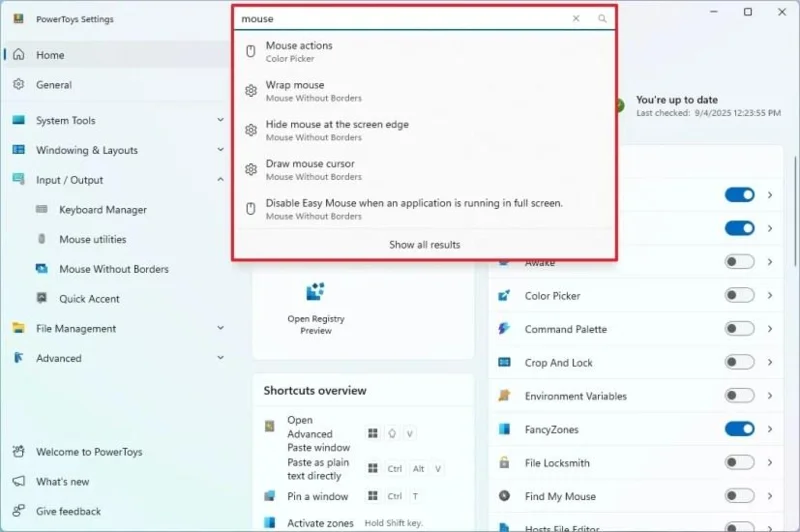Screen dimensions: 800x532
Task: Click the Give feedback icon
Action: point(19,511)
